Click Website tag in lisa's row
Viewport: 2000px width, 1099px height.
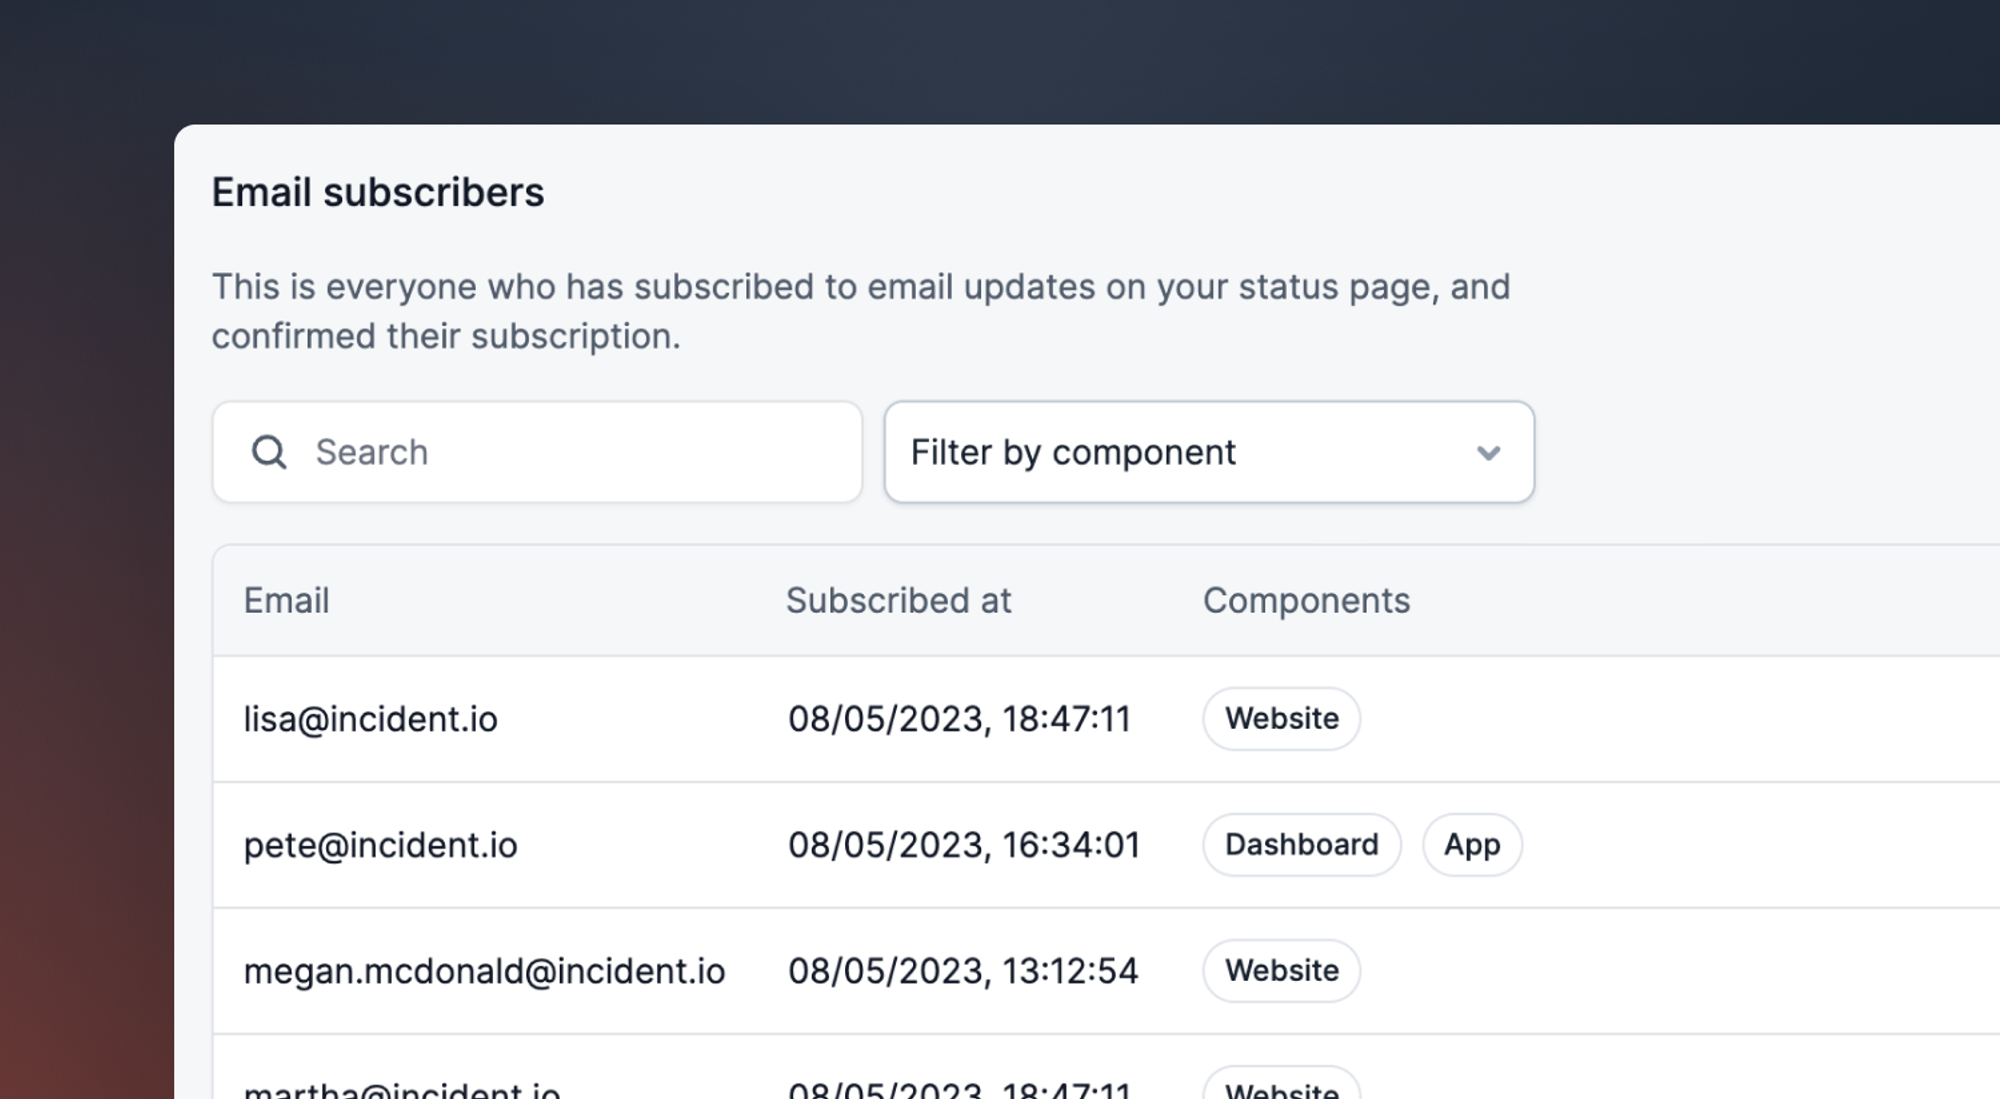coord(1281,718)
